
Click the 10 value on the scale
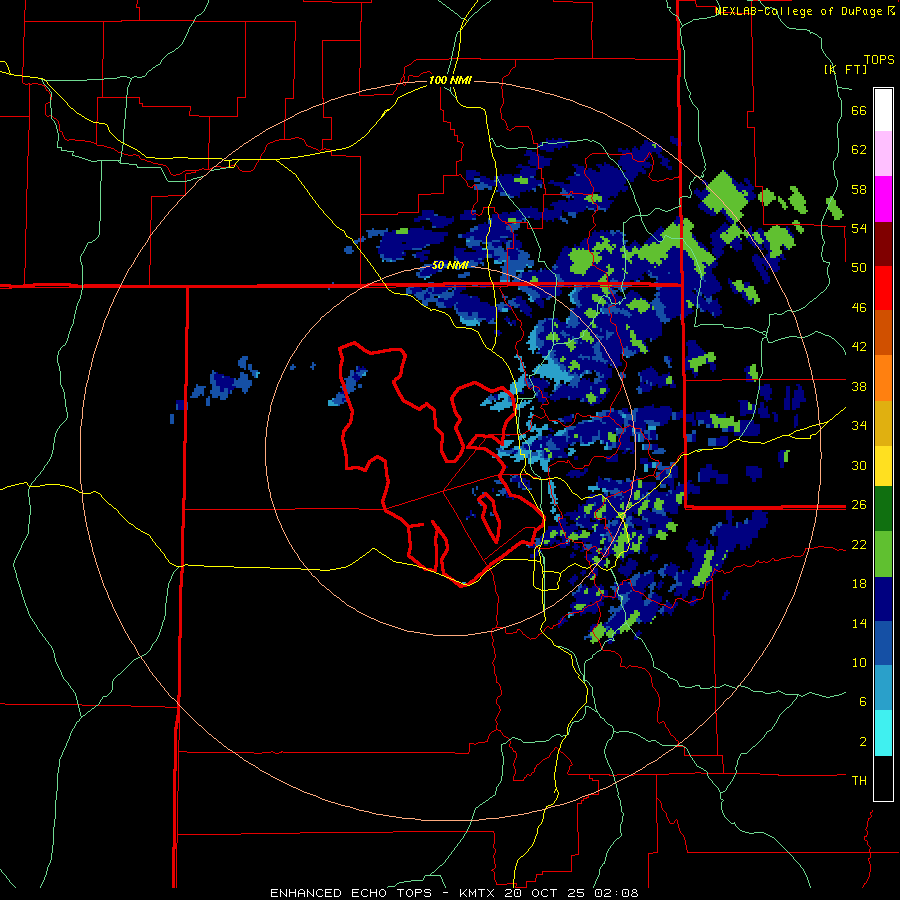[859, 663]
